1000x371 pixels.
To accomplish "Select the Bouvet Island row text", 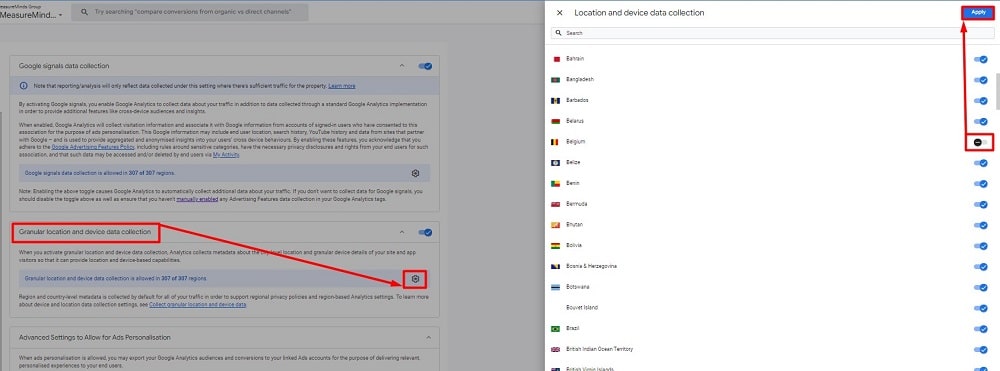I will 582,308.
